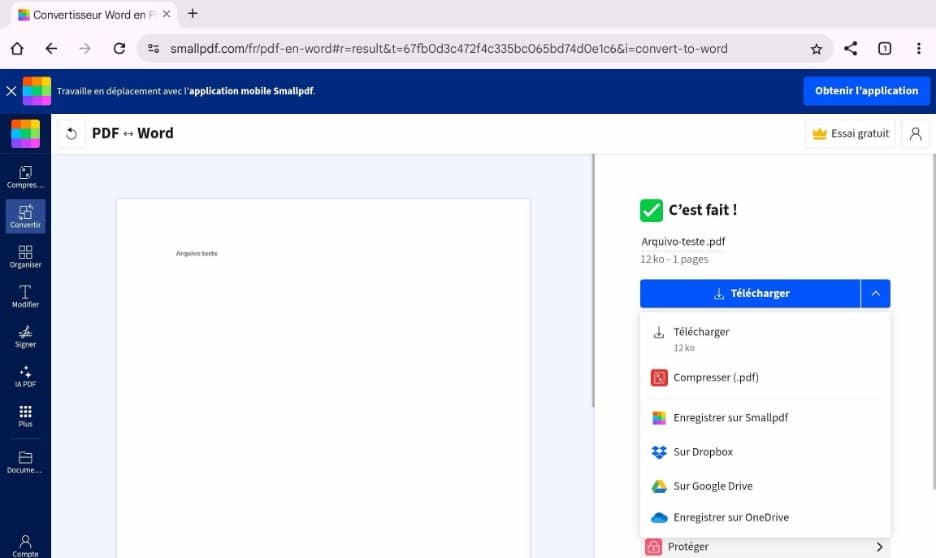Open the user profile icon in header

(915, 134)
